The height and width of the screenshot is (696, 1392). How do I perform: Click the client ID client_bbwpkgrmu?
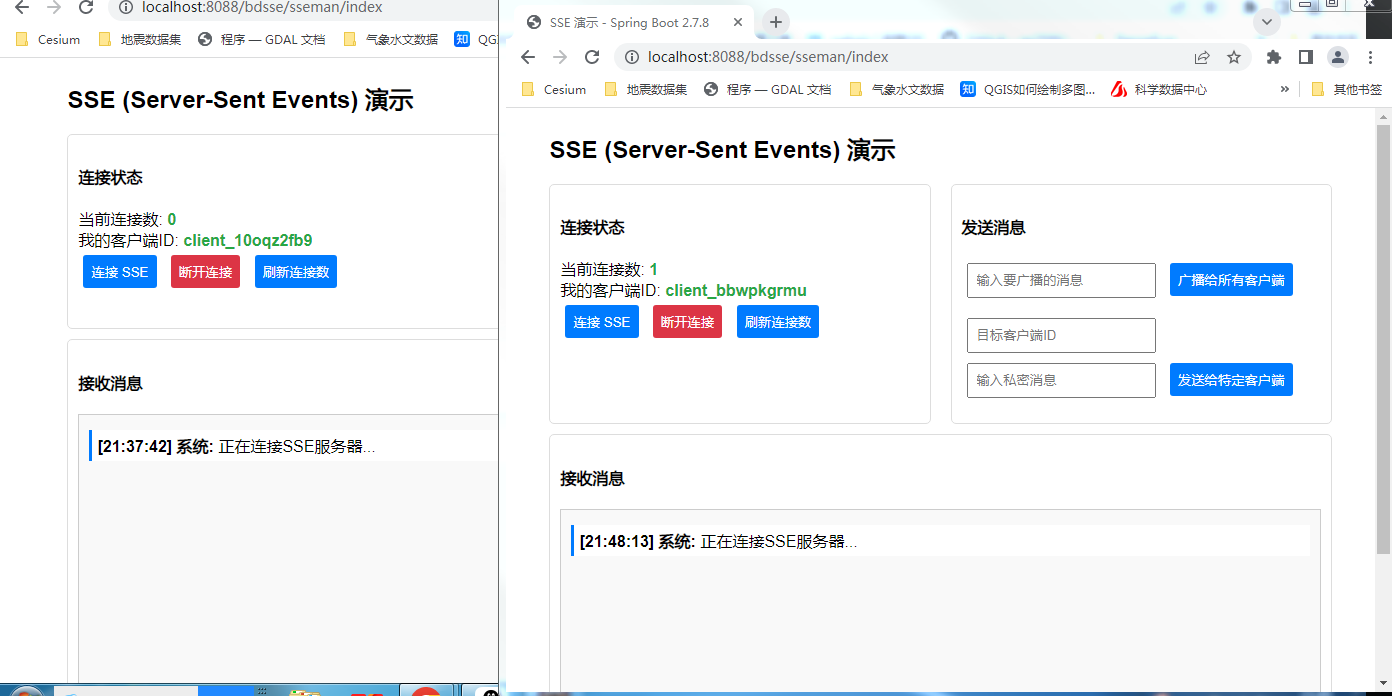736,291
